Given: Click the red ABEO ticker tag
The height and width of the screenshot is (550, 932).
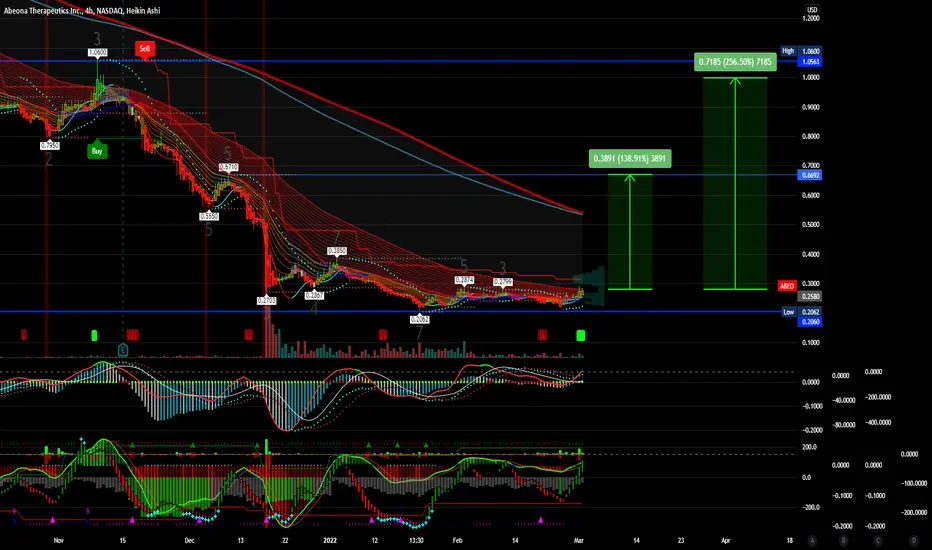Looking at the screenshot, I should pyautogui.click(x=786, y=286).
